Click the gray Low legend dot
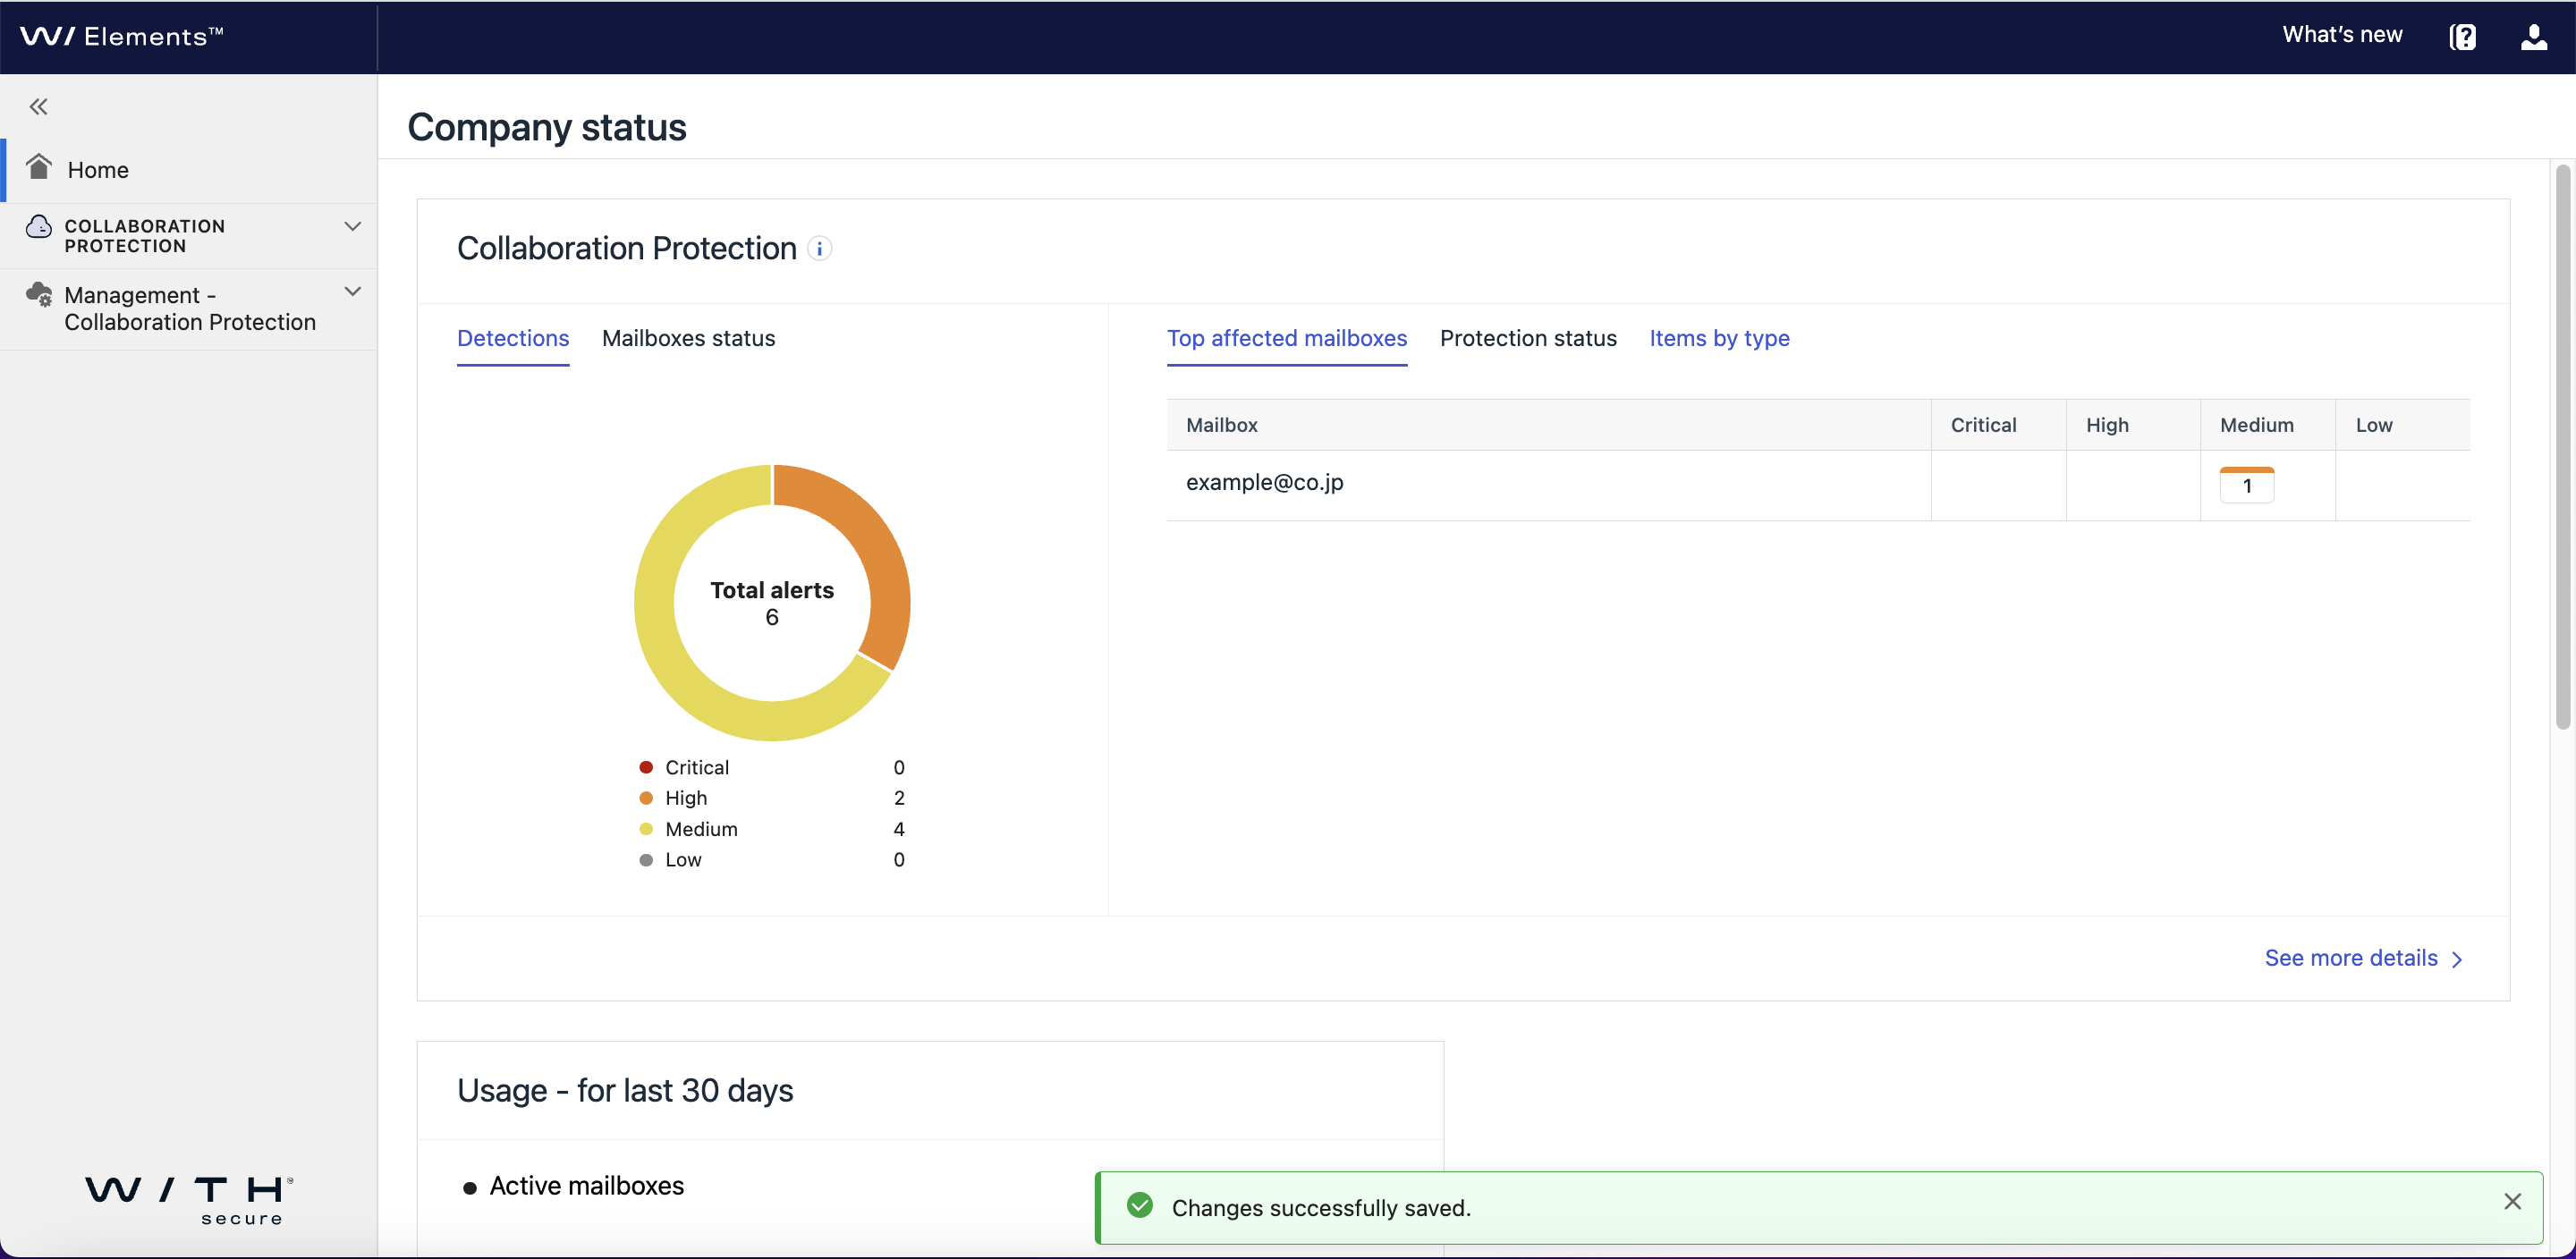Screen dimensions: 2576x1259 (646, 860)
